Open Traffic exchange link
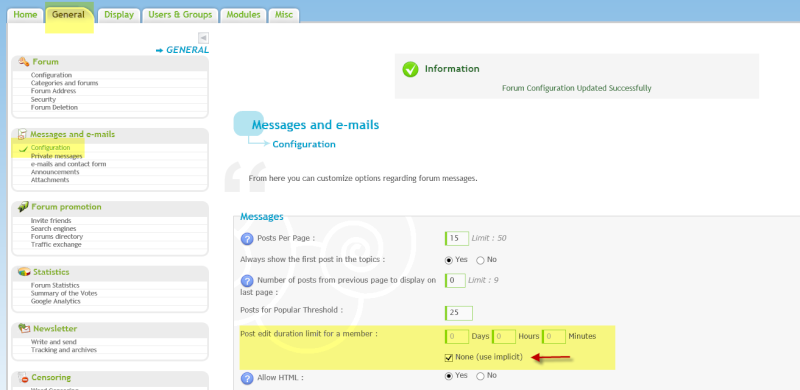The image size is (800, 390). pyautogui.click(x=56, y=245)
